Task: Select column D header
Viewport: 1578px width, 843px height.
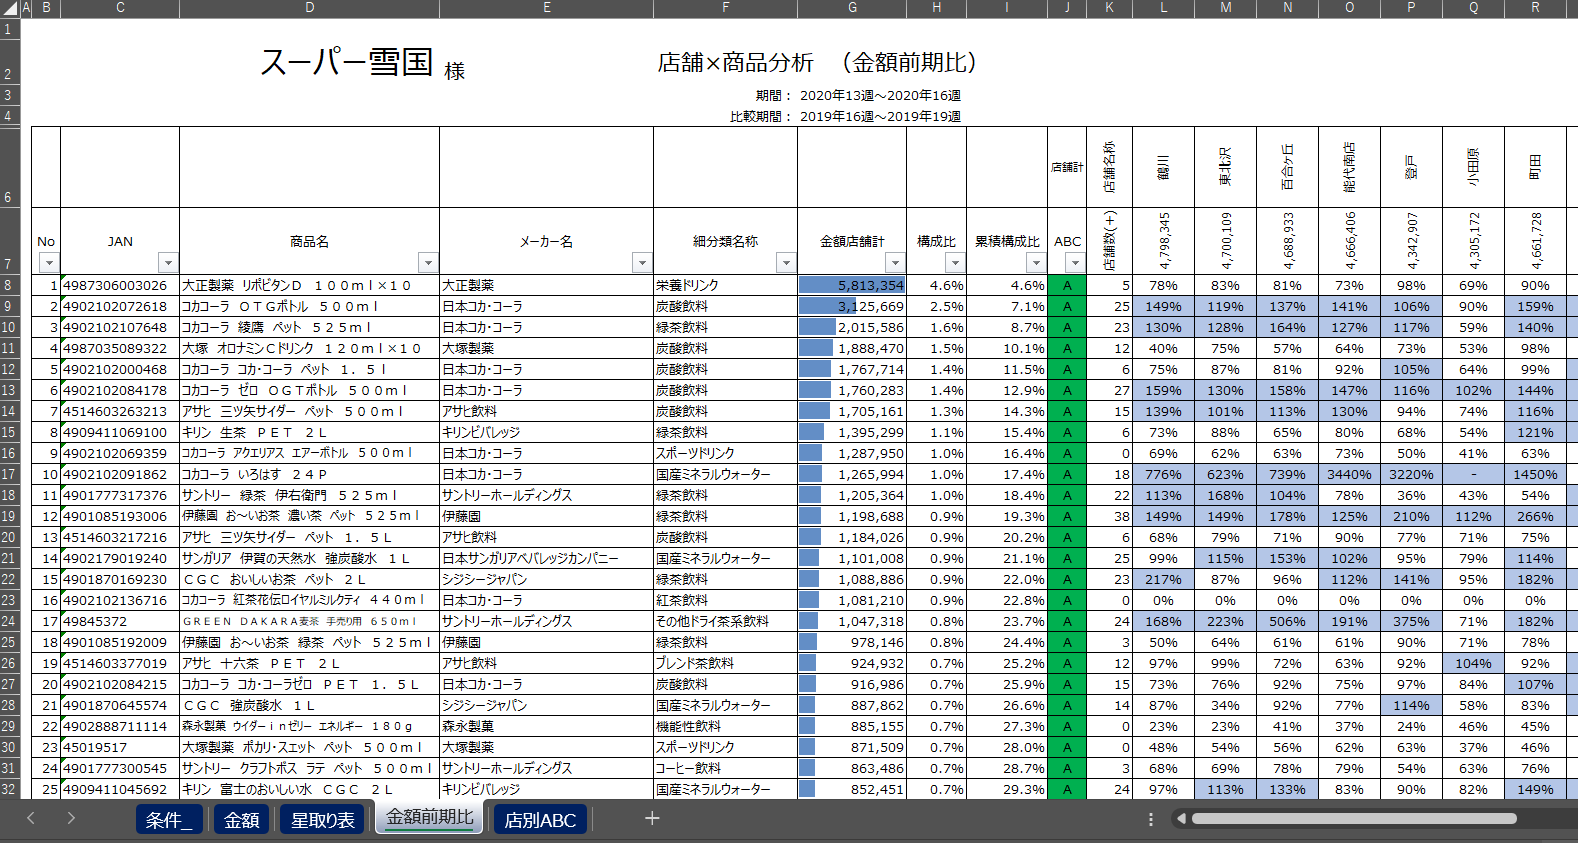Action: (x=309, y=8)
